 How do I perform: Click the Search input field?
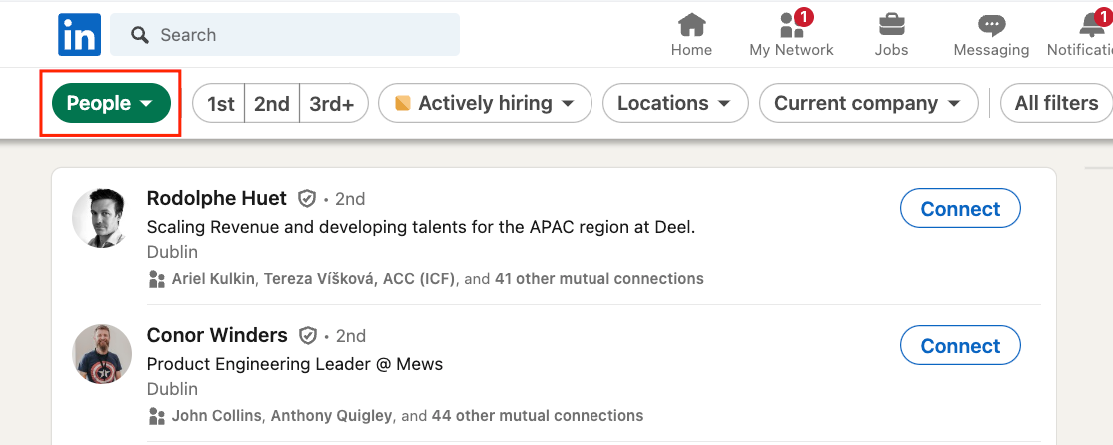(300, 35)
